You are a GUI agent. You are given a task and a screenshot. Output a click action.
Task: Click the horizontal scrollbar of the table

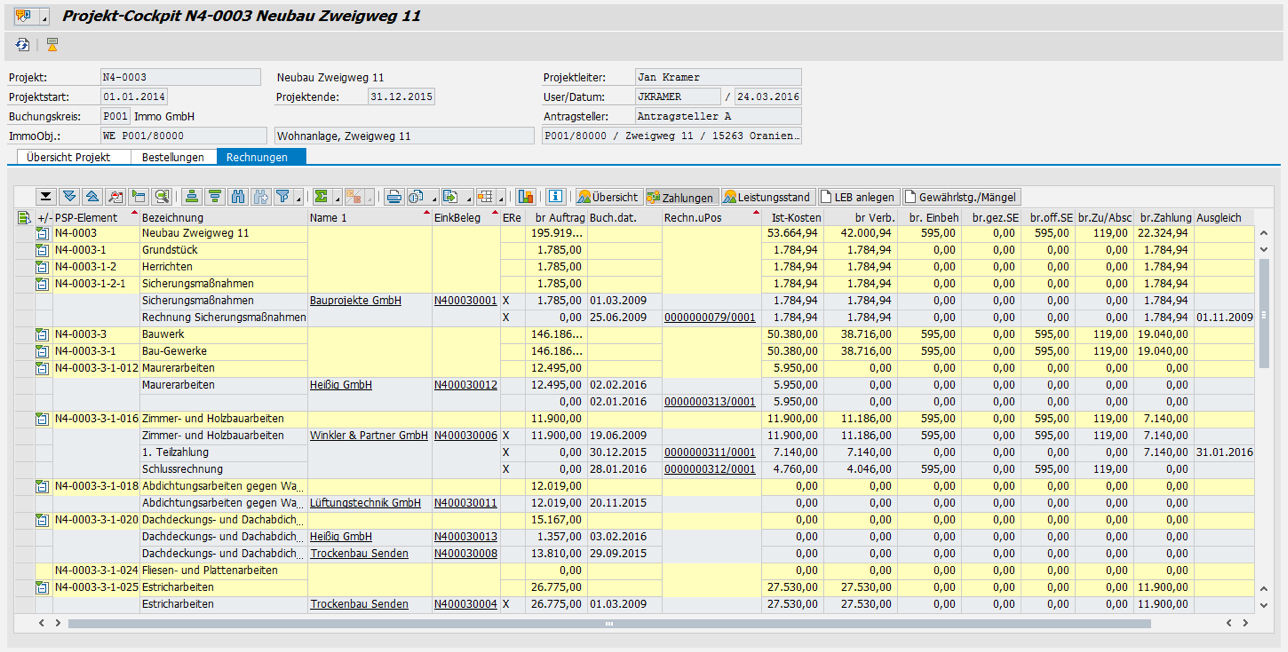pyautogui.click(x=608, y=623)
